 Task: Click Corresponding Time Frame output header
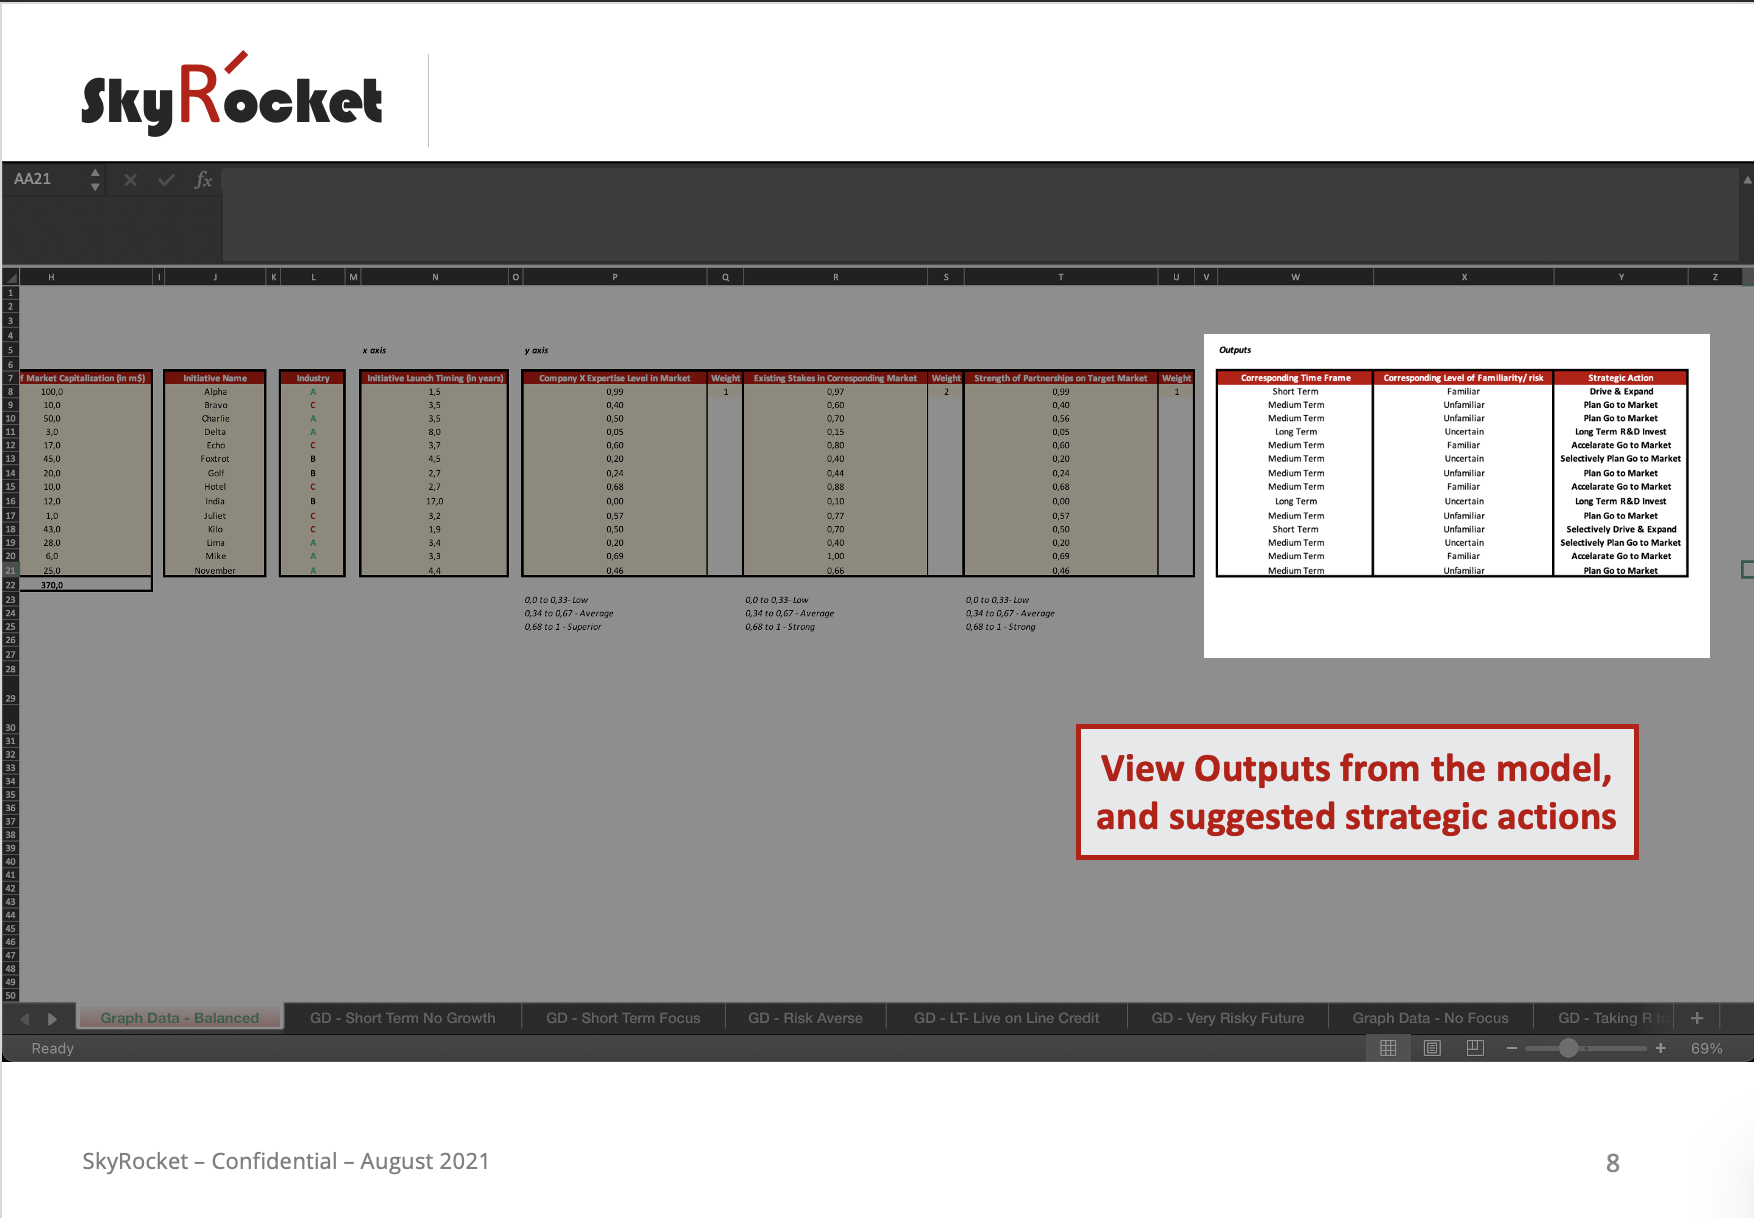(1295, 378)
